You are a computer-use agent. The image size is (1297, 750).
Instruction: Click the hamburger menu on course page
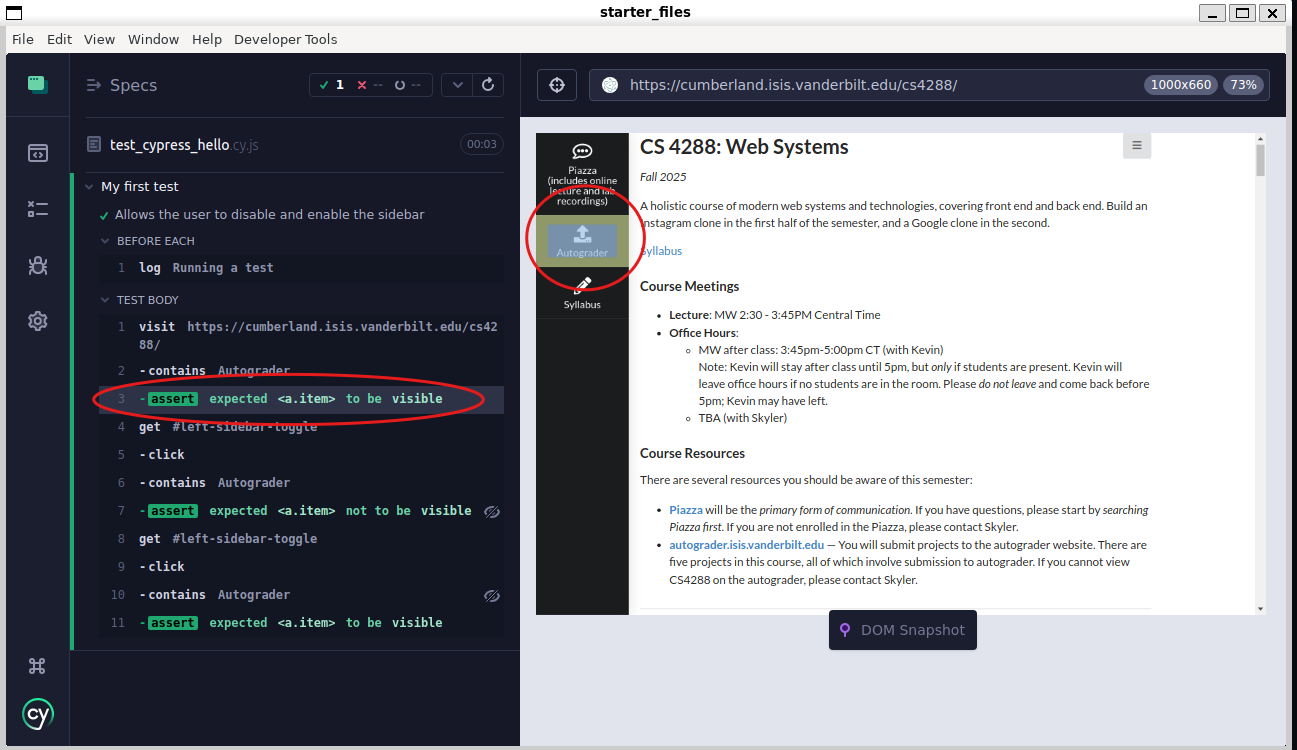pyautogui.click(x=1136, y=146)
